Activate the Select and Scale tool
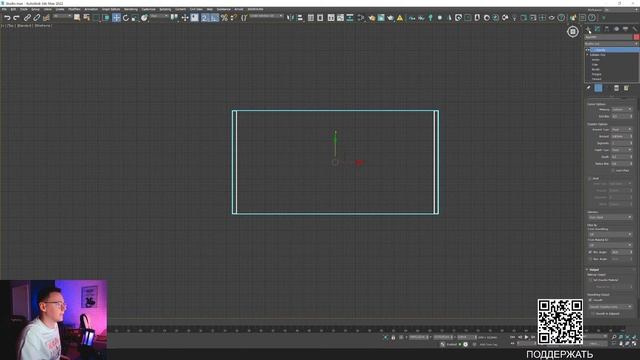Image resolution: width=640 pixels, height=360 pixels. [x=135, y=18]
